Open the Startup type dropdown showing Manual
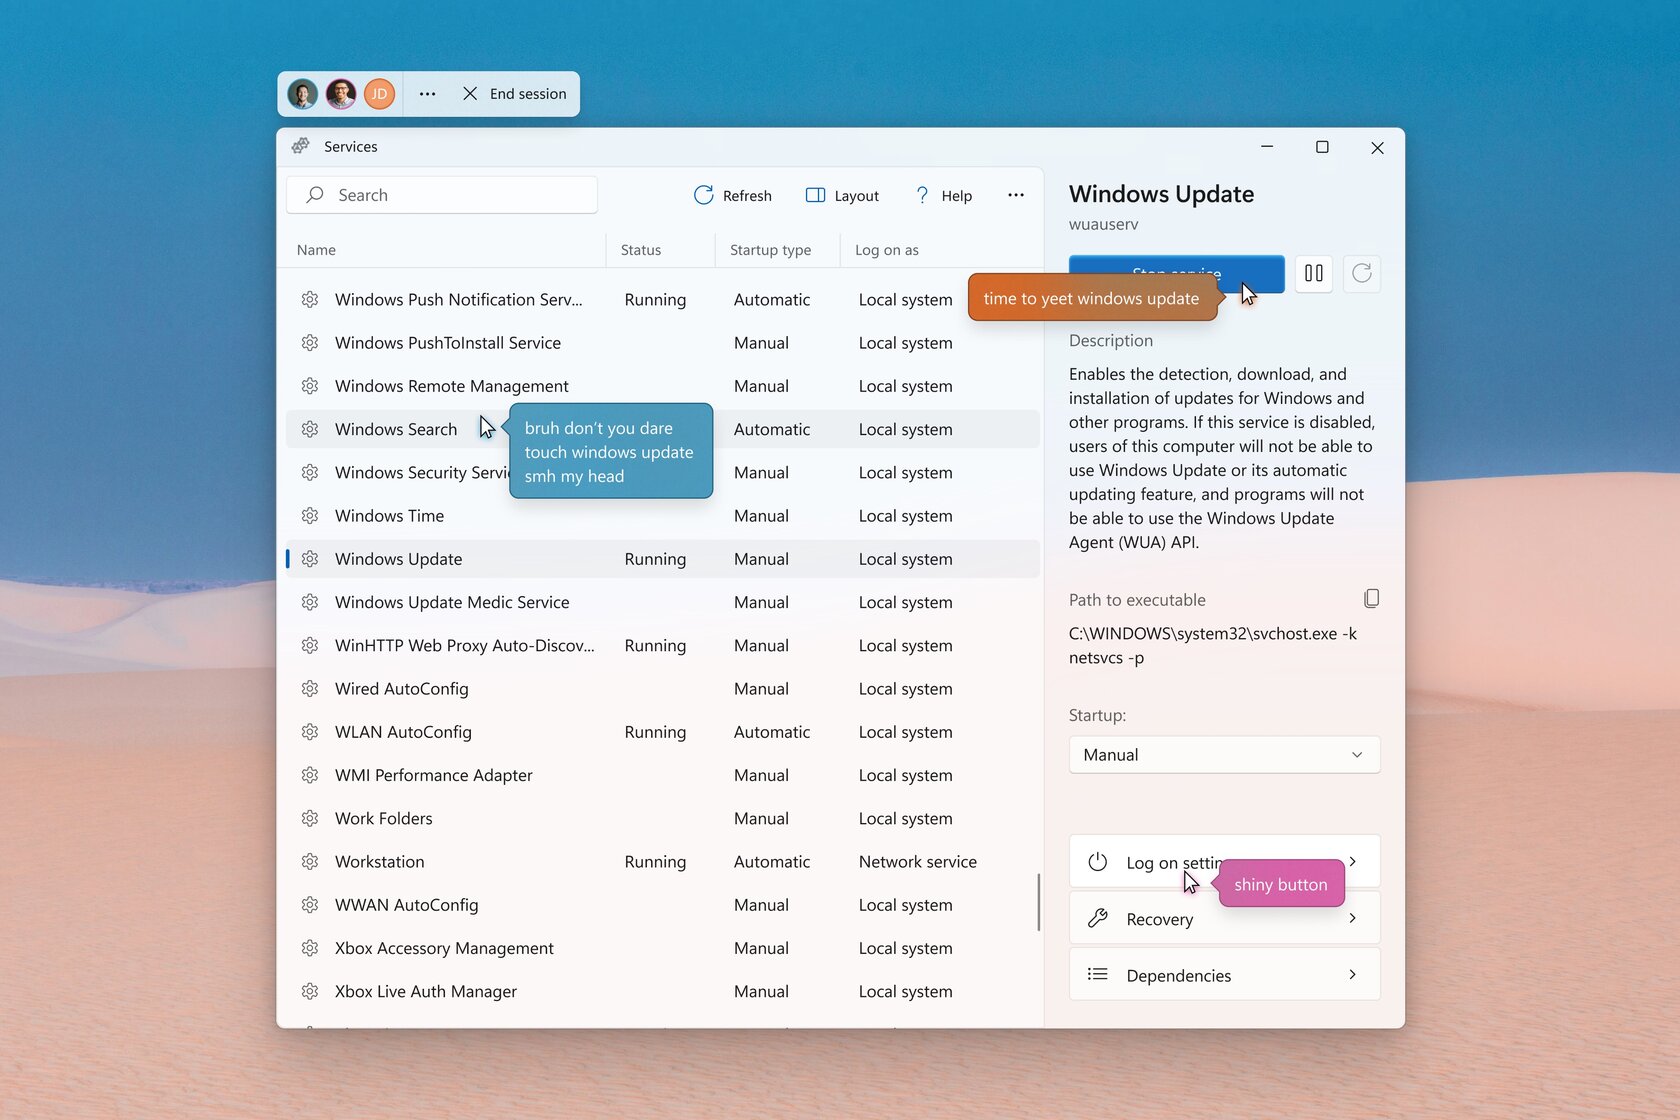 [1224, 755]
